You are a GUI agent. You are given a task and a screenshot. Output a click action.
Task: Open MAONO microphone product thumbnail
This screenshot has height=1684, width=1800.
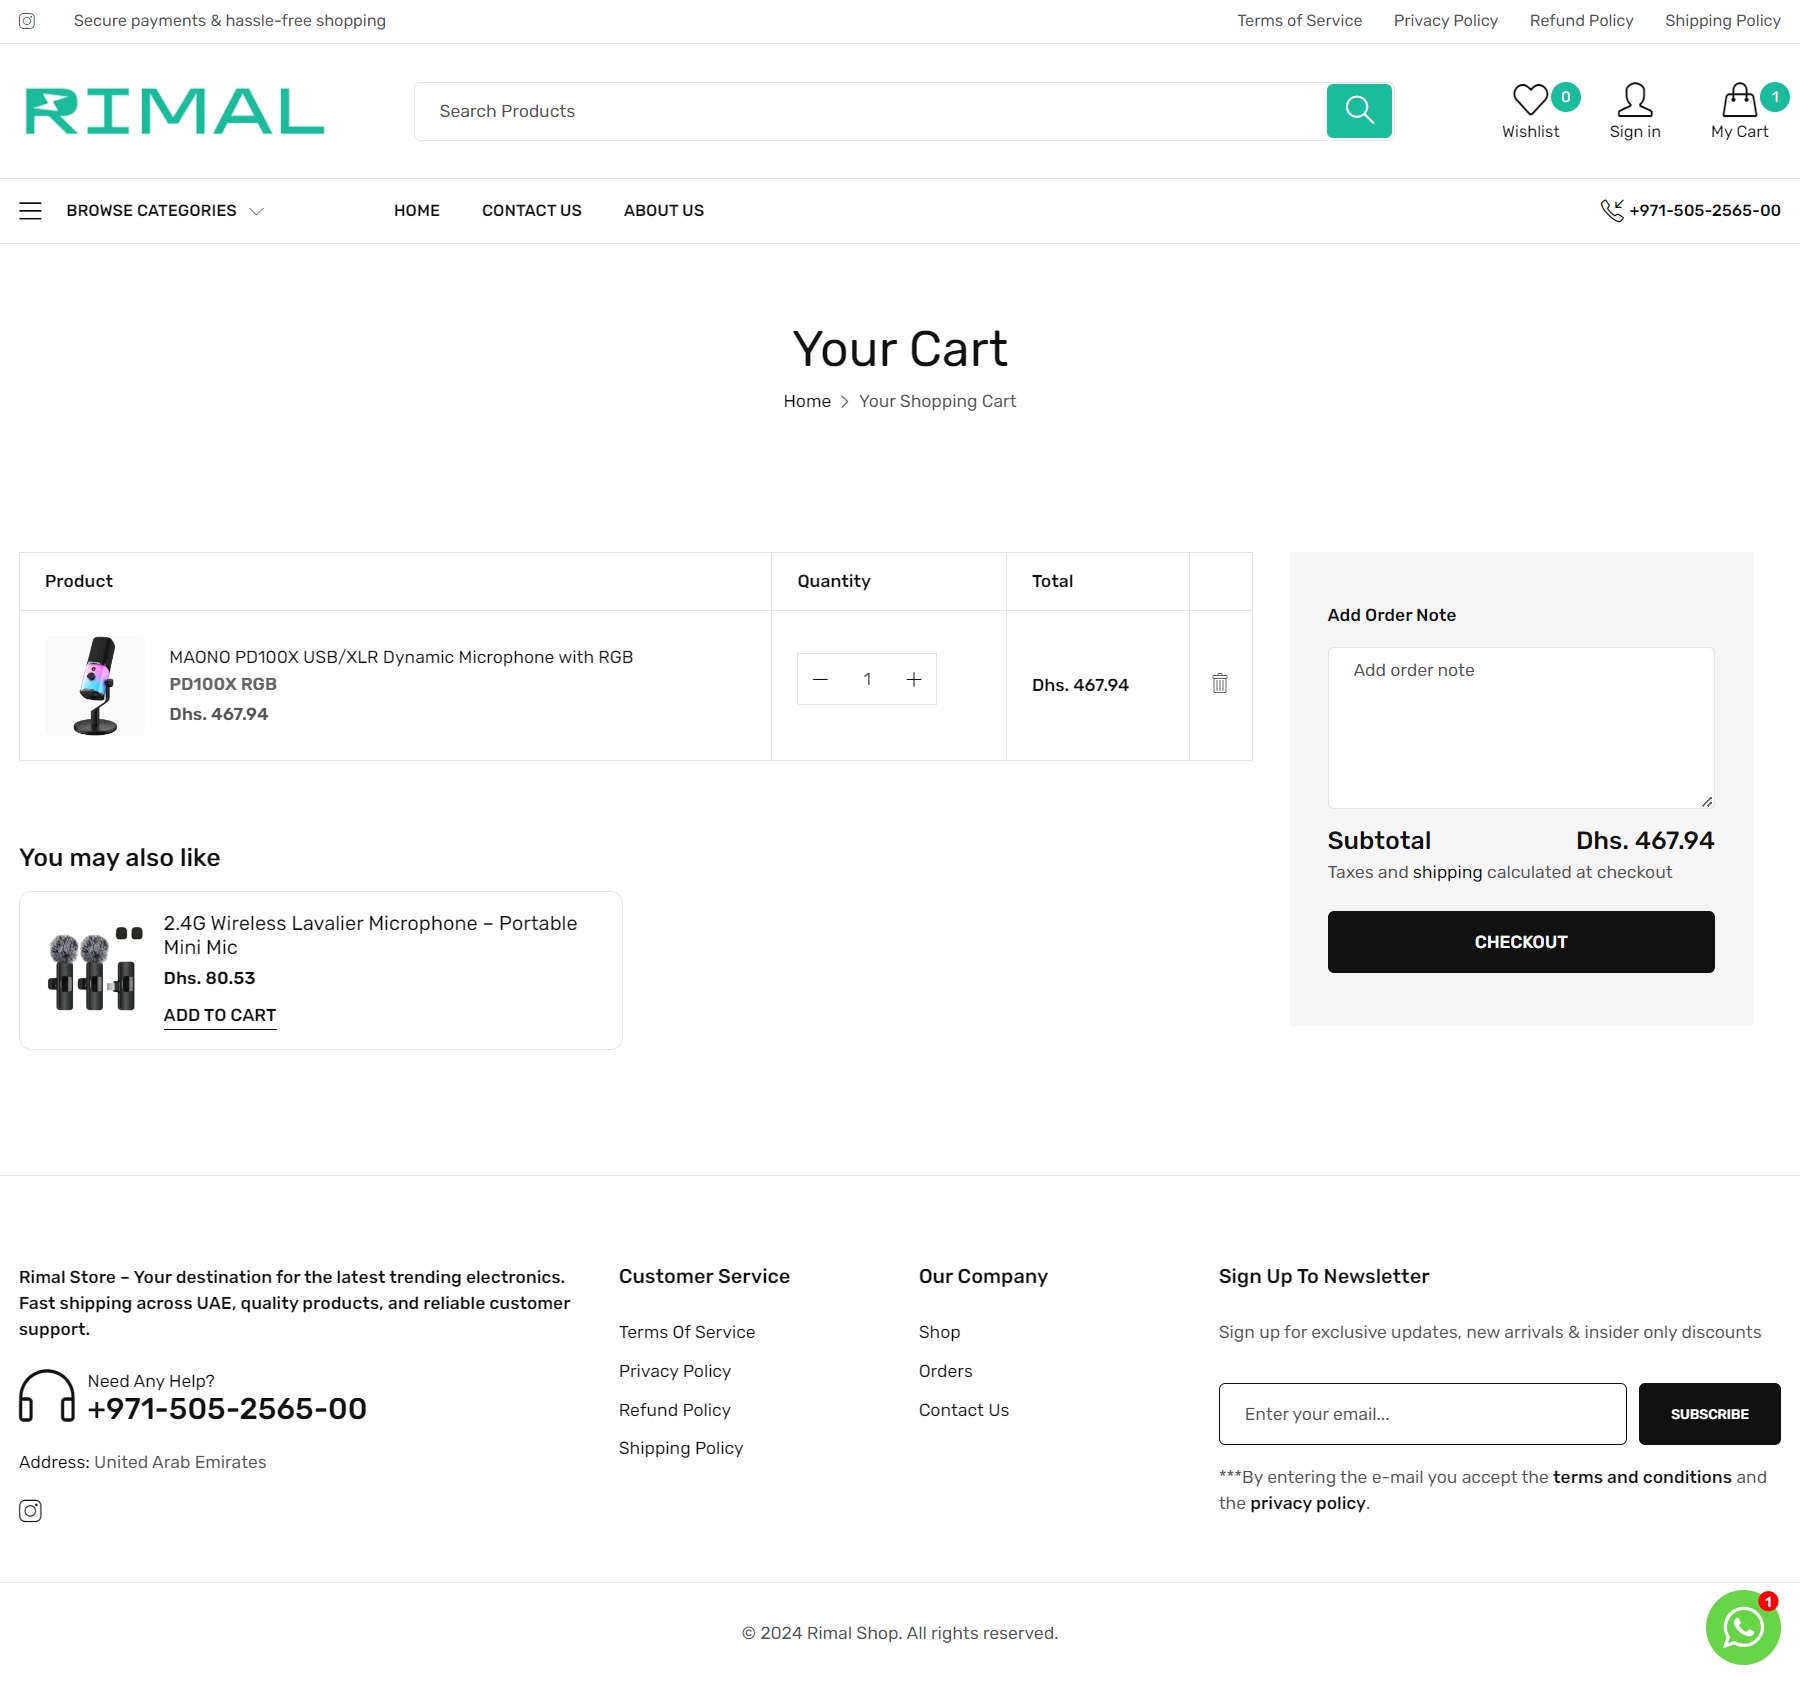click(x=95, y=686)
